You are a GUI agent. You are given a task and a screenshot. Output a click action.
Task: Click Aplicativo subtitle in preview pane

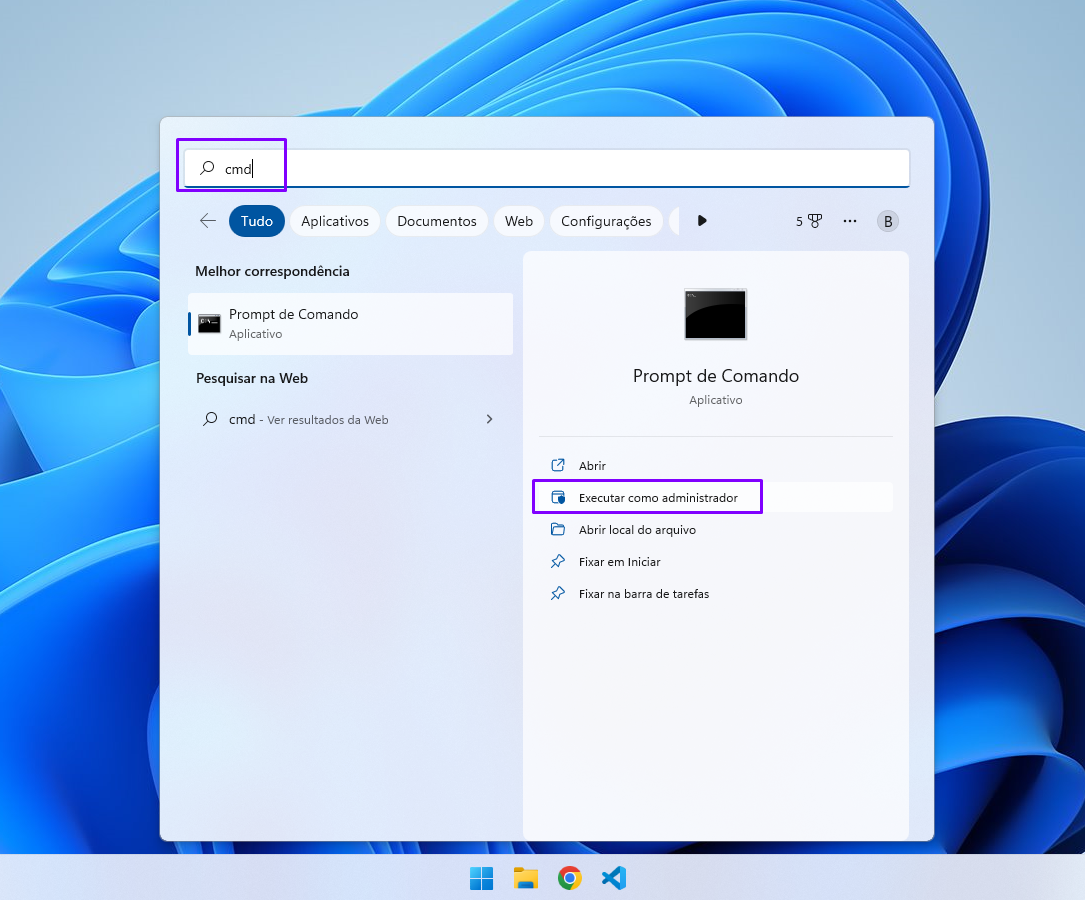pos(715,400)
